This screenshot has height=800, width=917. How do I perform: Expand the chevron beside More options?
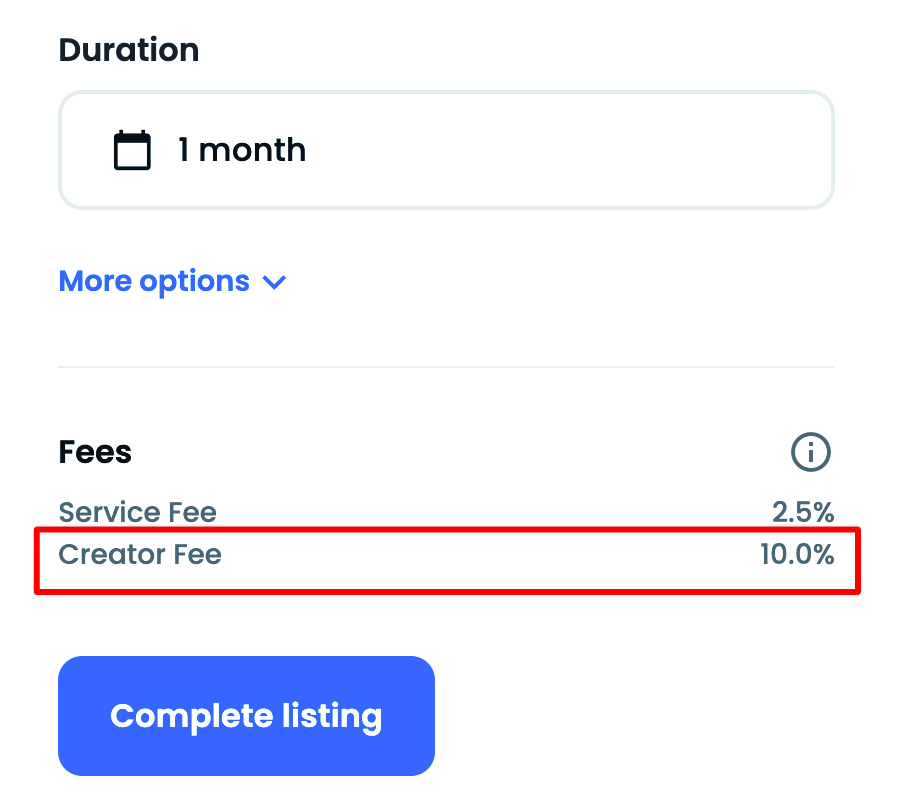coord(274,282)
